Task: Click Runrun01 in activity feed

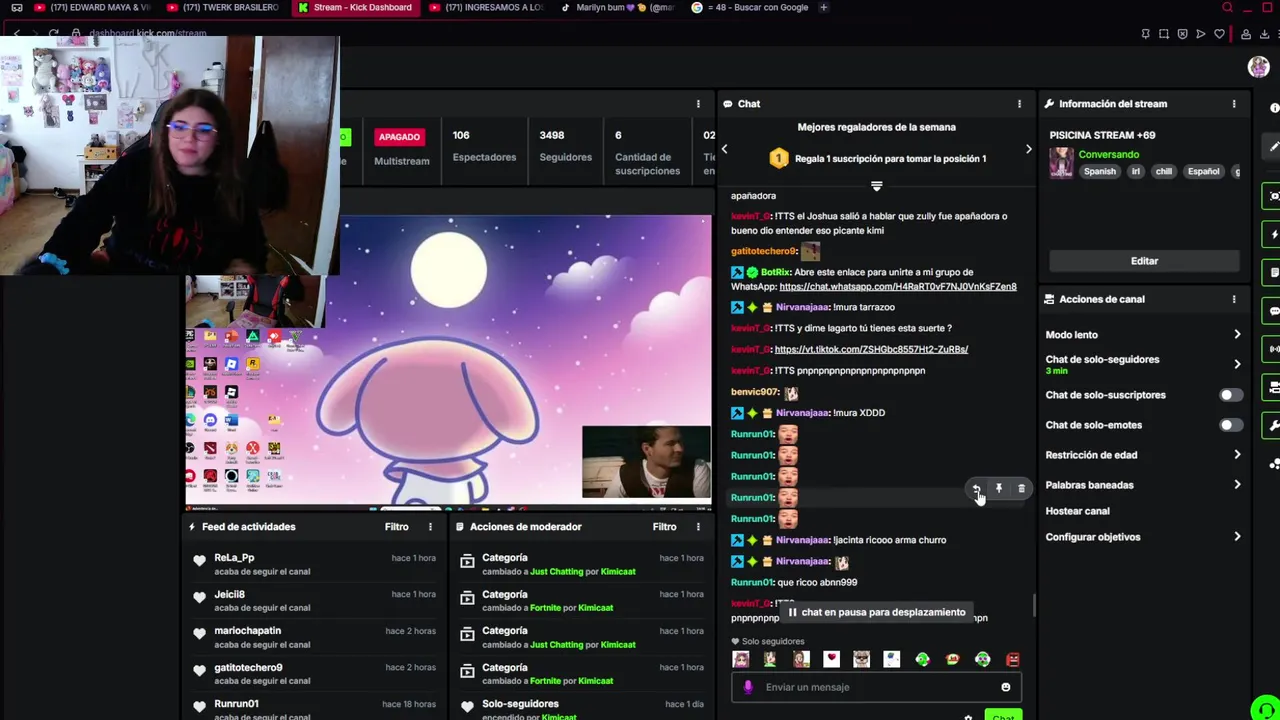Action: pos(236,704)
